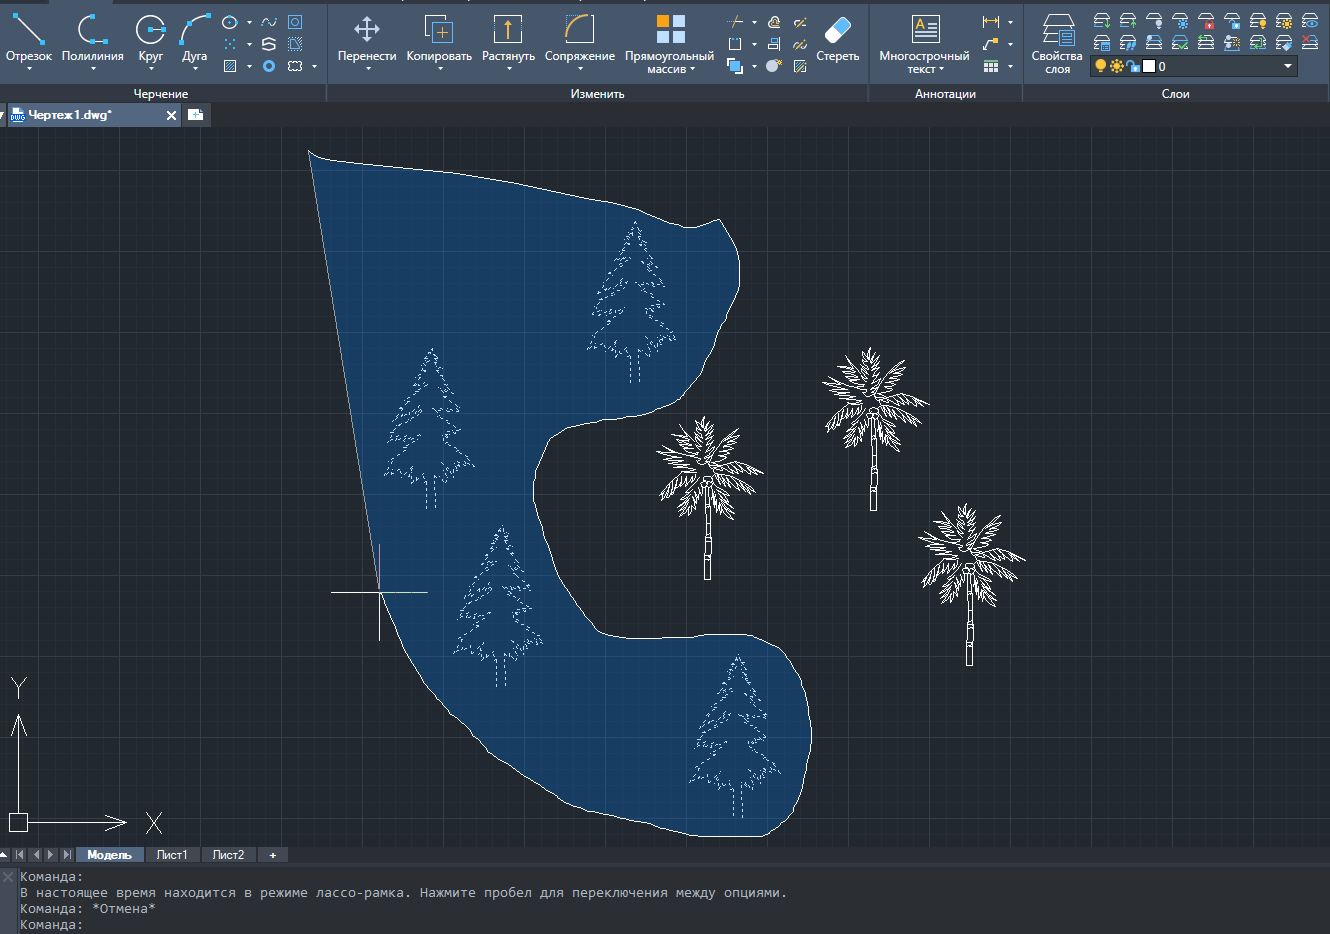The width and height of the screenshot is (1330, 934).
Task: Select the revision cloud tool
Action: click(x=295, y=66)
